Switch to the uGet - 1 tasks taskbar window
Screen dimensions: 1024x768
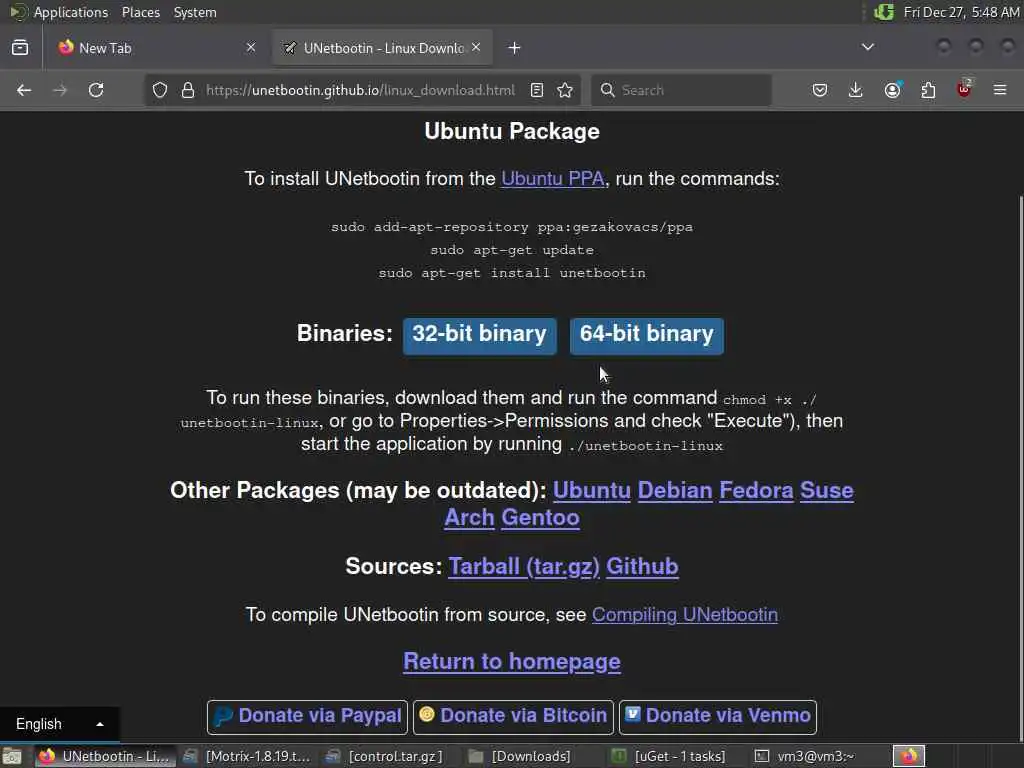click(669, 756)
